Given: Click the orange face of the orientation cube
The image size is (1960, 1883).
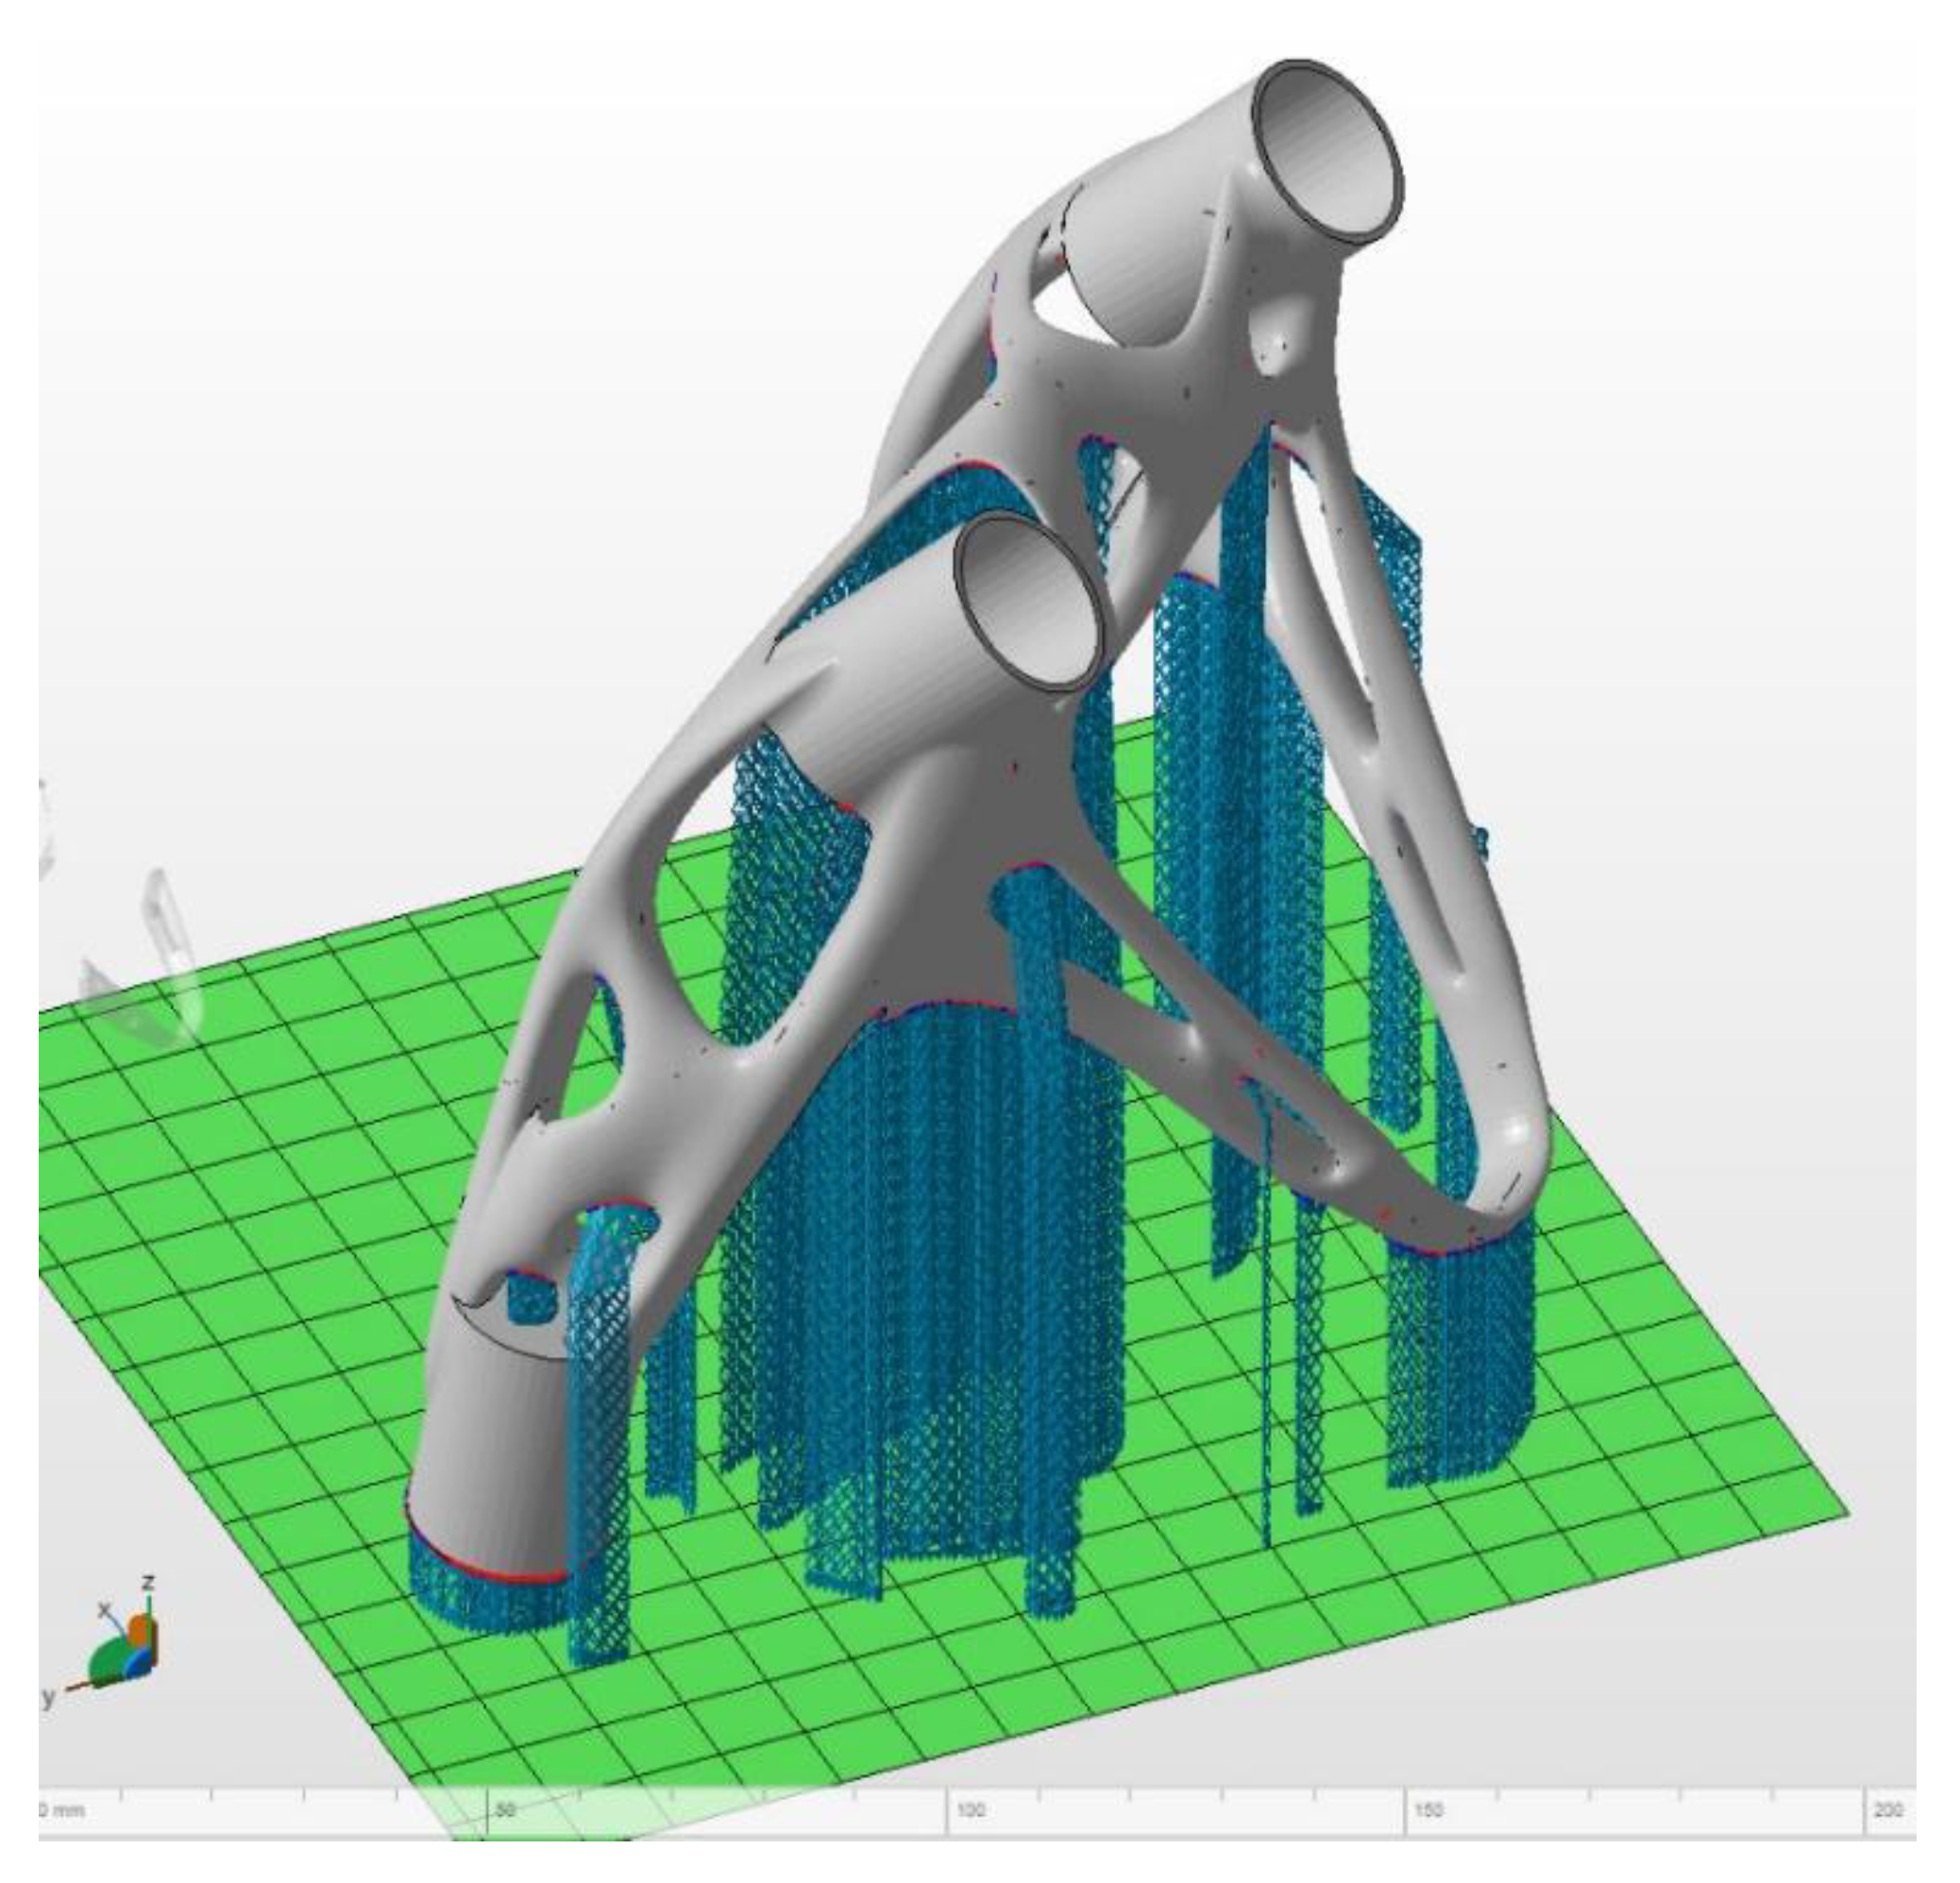Looking at the screenshot, I should [140, 1632].
